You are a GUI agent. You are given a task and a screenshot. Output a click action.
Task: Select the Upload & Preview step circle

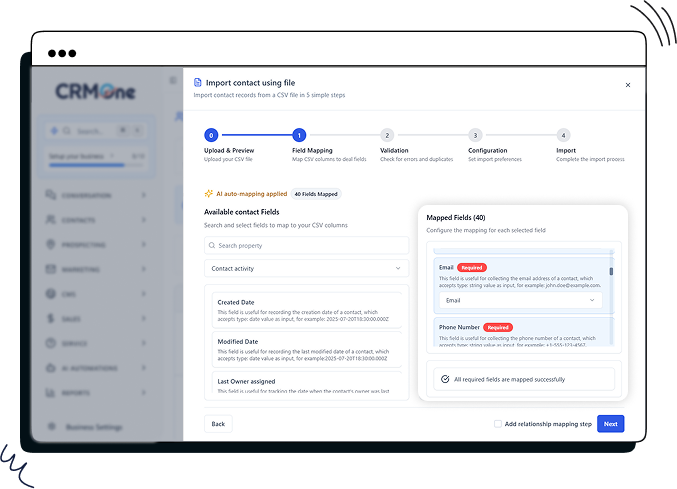(210, 135)
